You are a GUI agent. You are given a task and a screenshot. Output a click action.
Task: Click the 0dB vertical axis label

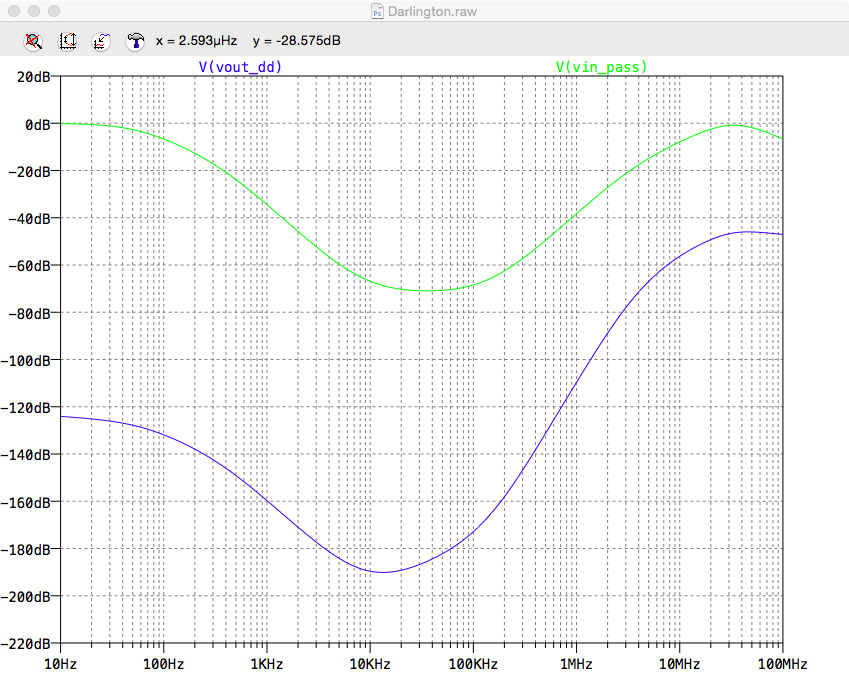pos(37,125)
